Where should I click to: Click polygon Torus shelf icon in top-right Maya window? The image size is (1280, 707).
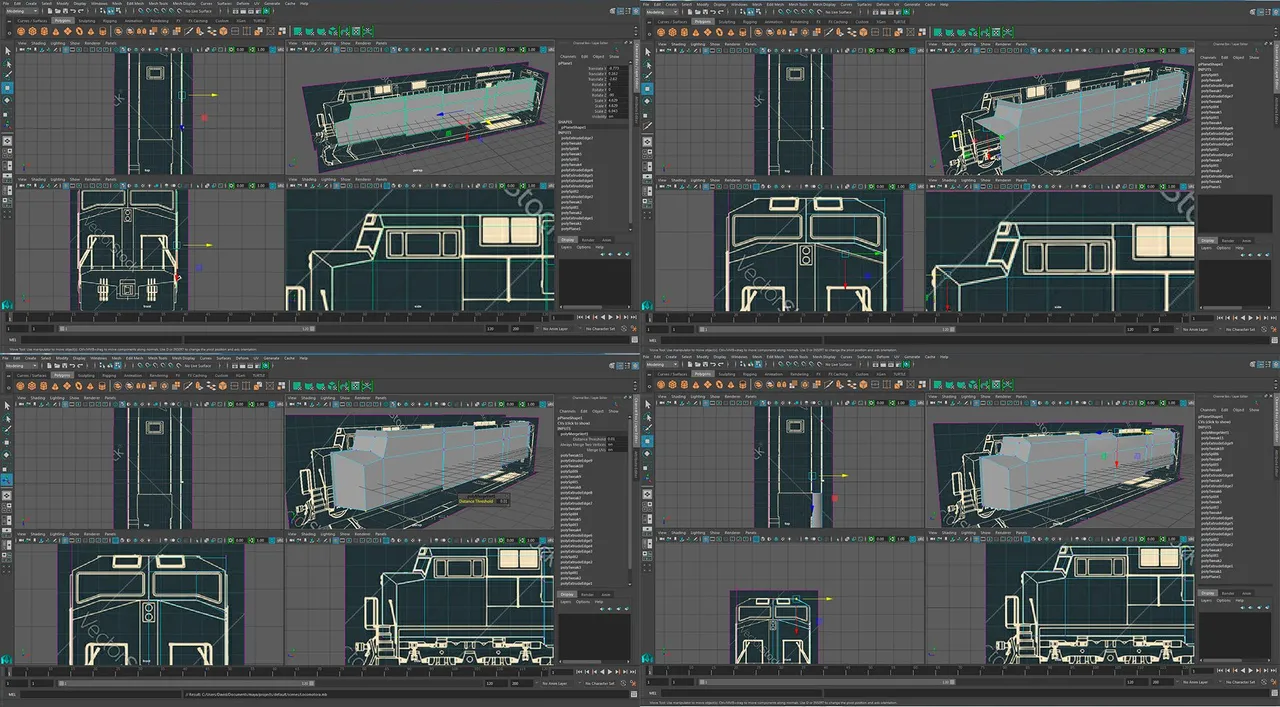[719, 31]
